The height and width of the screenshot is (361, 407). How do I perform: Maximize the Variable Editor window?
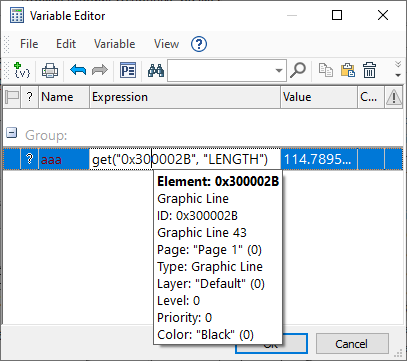[x=337, y=15]
